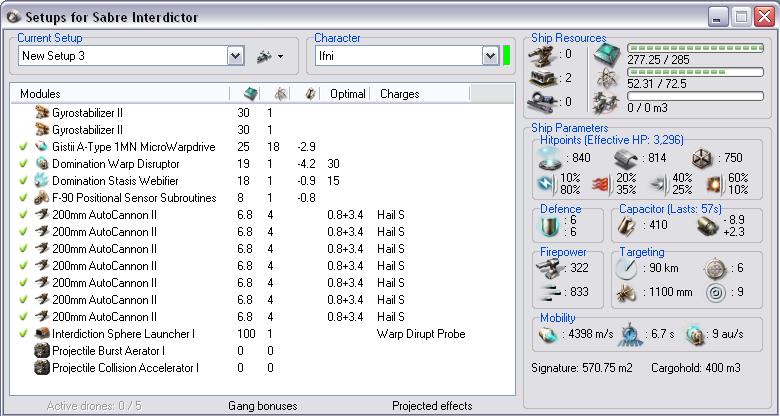780x416 pixels.
Task: Click the warp speed icon in Mobility
Action: point(696,334)
